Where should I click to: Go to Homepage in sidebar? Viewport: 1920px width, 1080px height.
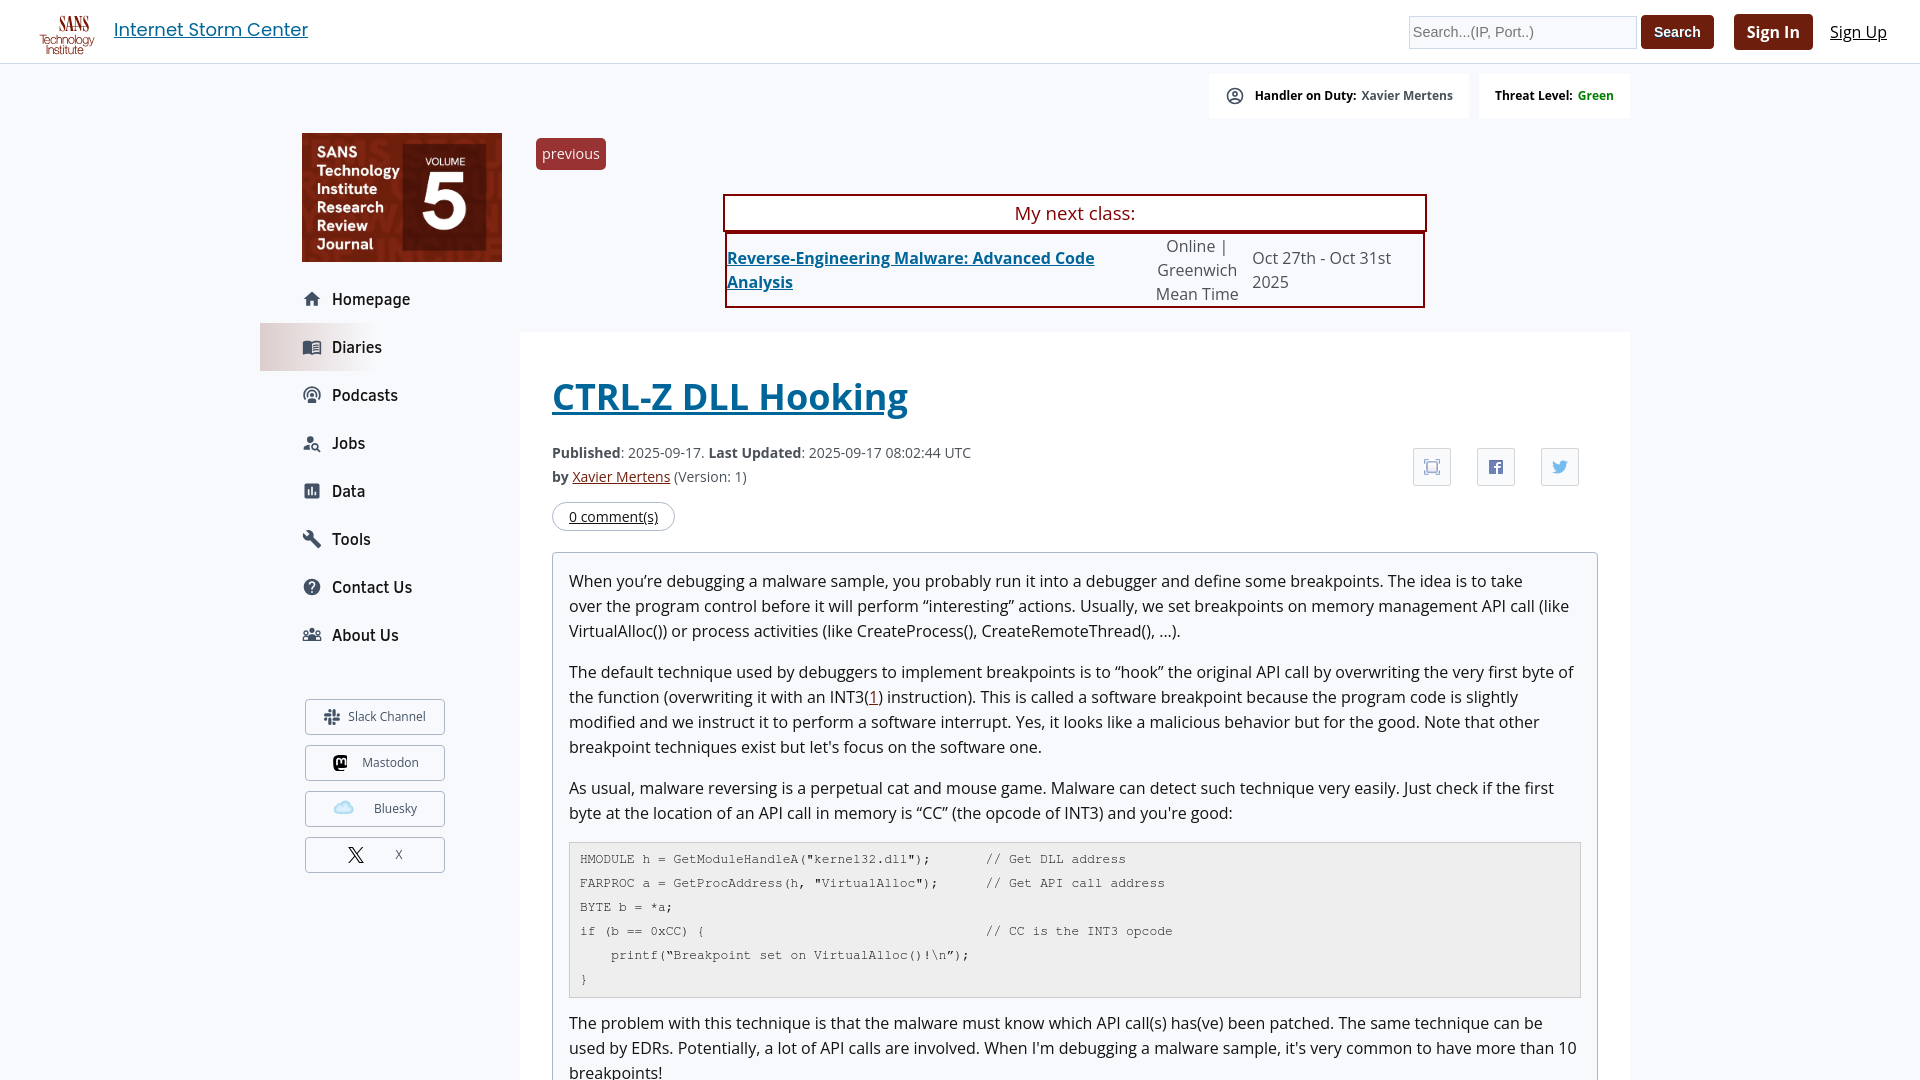tap(371, 299)
